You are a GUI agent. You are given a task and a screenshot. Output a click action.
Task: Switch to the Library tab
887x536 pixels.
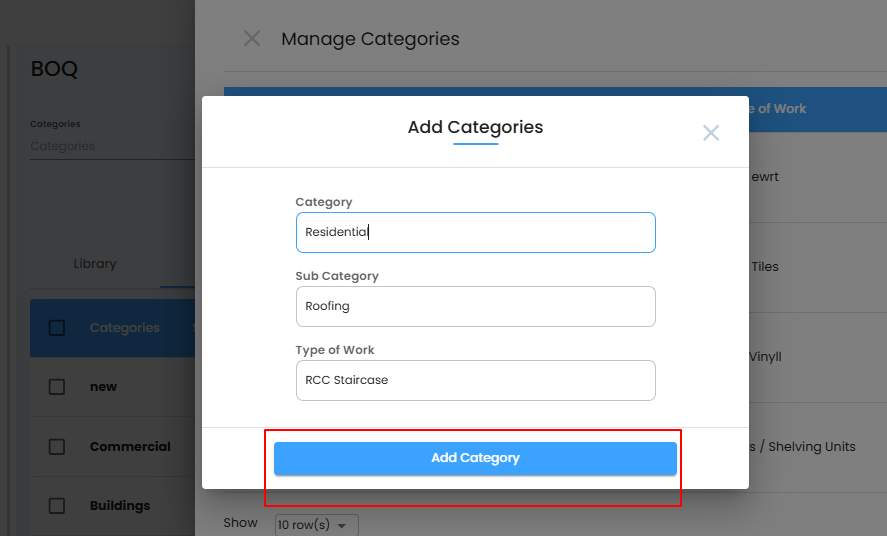coord(95,264)
